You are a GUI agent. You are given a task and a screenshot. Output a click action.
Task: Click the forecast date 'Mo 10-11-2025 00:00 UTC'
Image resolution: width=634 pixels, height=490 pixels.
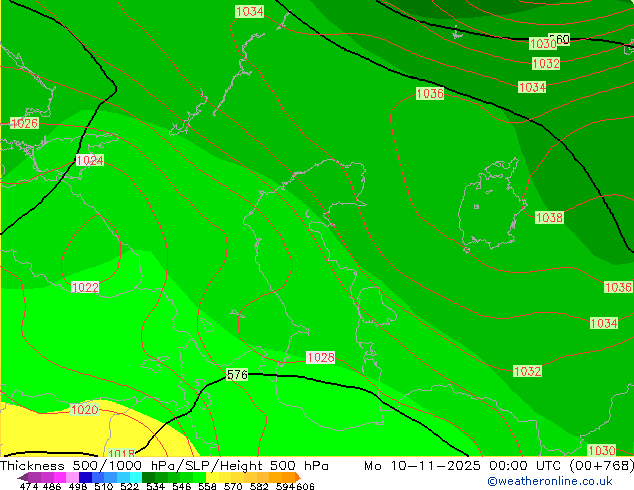pos(464,466)
